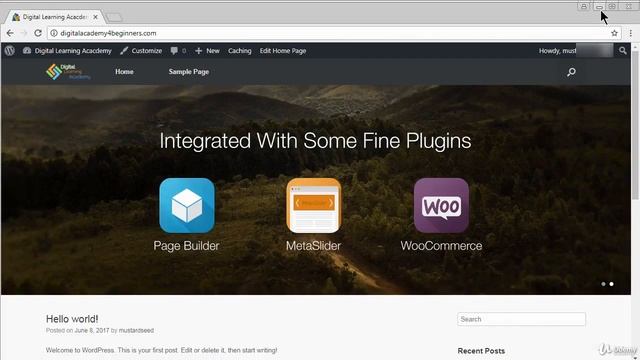Click Edit Home Page in admin bar
Screen dimensions: 640x360
click(x=283, y=51)
